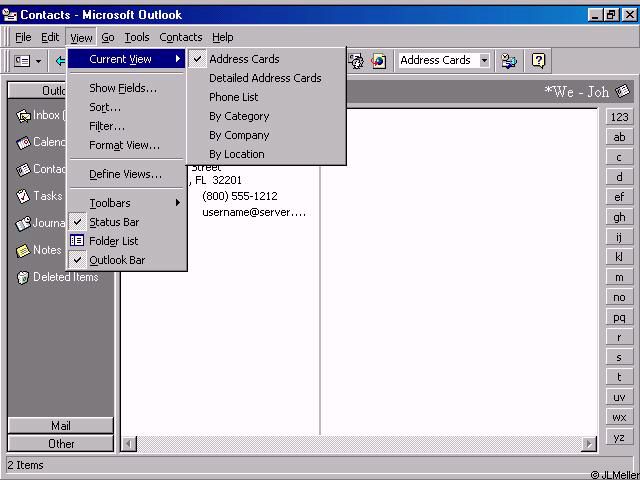640x480 pixels.
Task: Jump to contacts under ab index
Action: pyautogui.click(x=619, y=137)
